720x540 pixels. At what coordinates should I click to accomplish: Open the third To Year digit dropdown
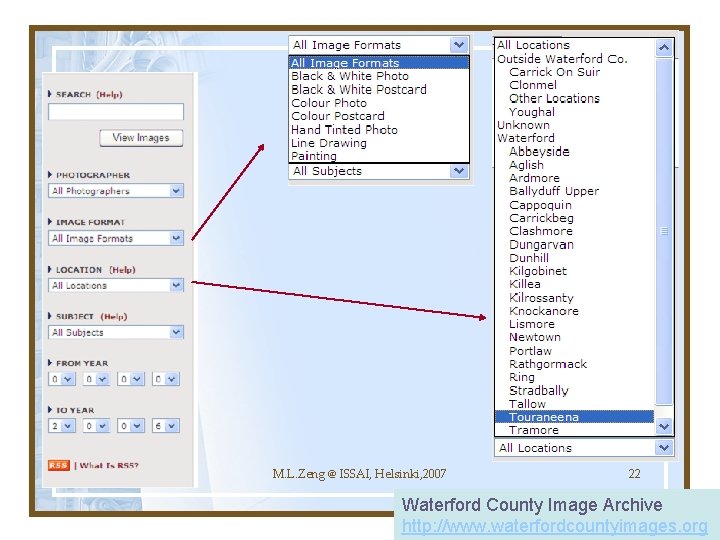pyautogui.click(x=130, y=426)
